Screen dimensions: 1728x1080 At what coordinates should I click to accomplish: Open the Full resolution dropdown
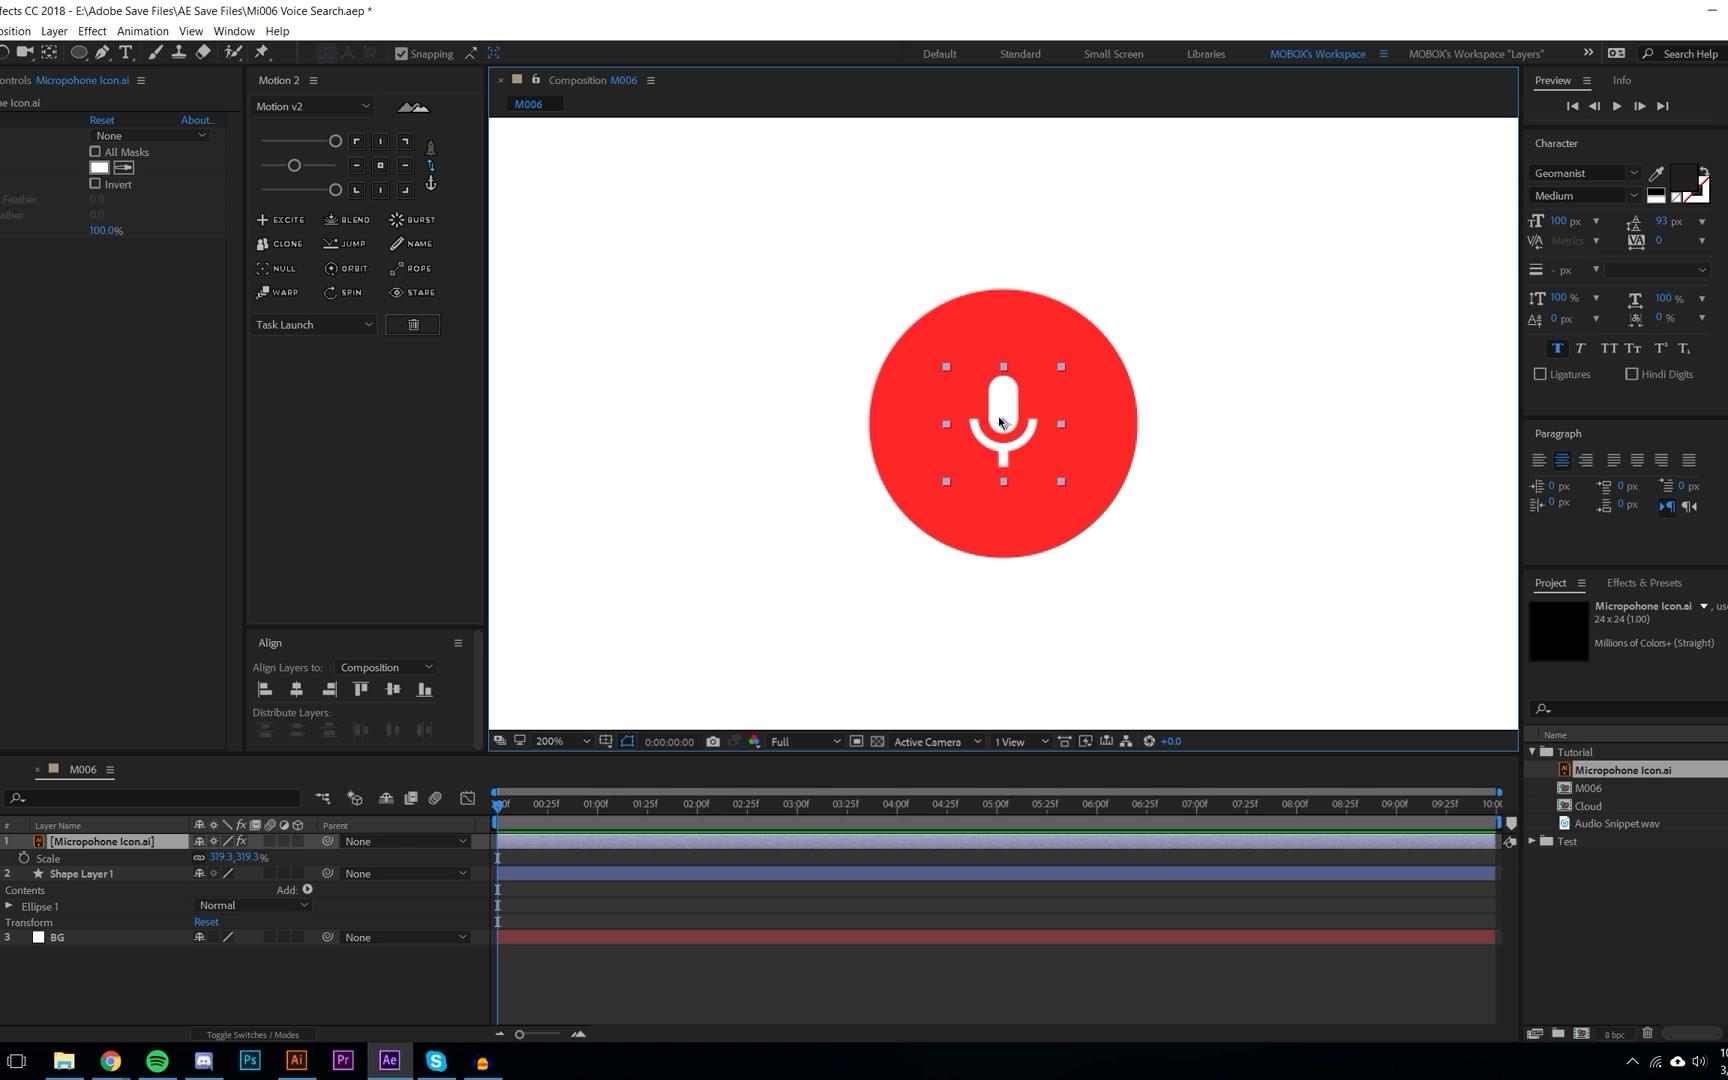point(805,742)
